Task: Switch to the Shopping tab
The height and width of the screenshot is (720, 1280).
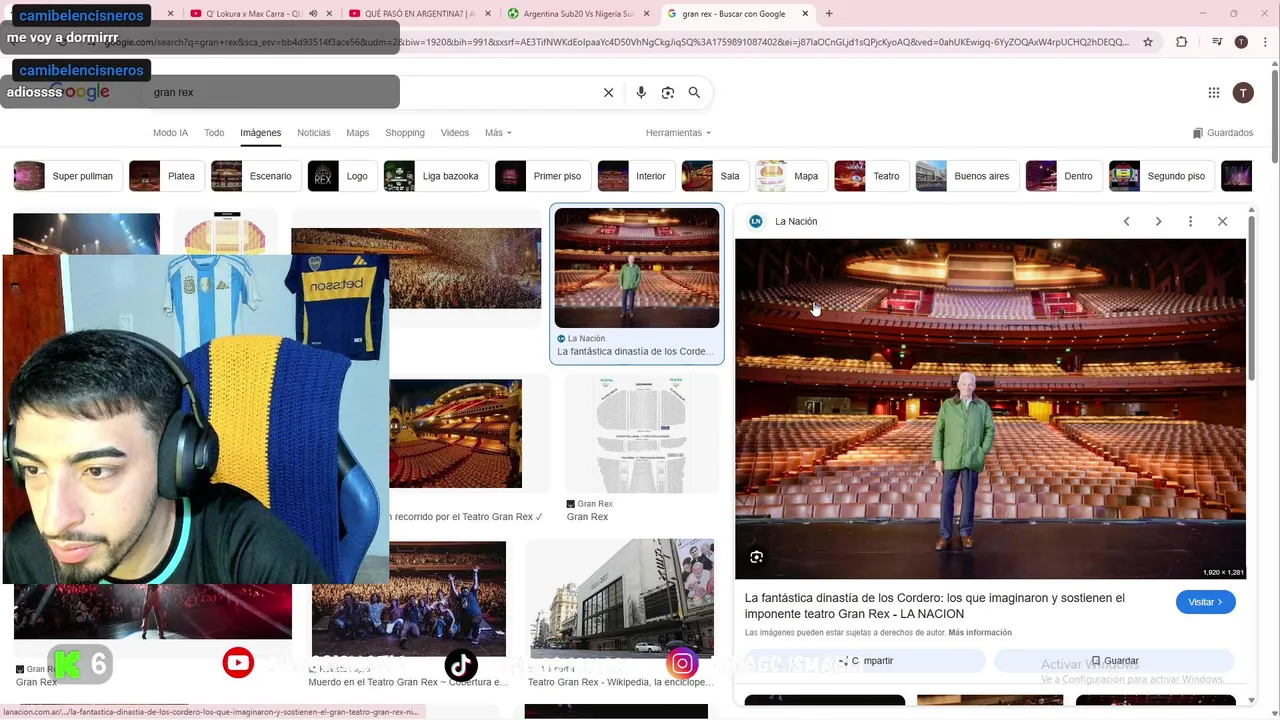Action: point(405,133)
